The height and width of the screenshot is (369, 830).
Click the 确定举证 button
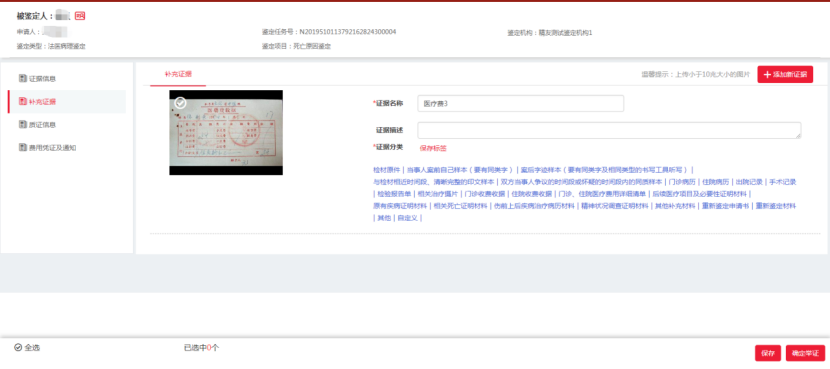pyautogui.click(x=805, y=353)
